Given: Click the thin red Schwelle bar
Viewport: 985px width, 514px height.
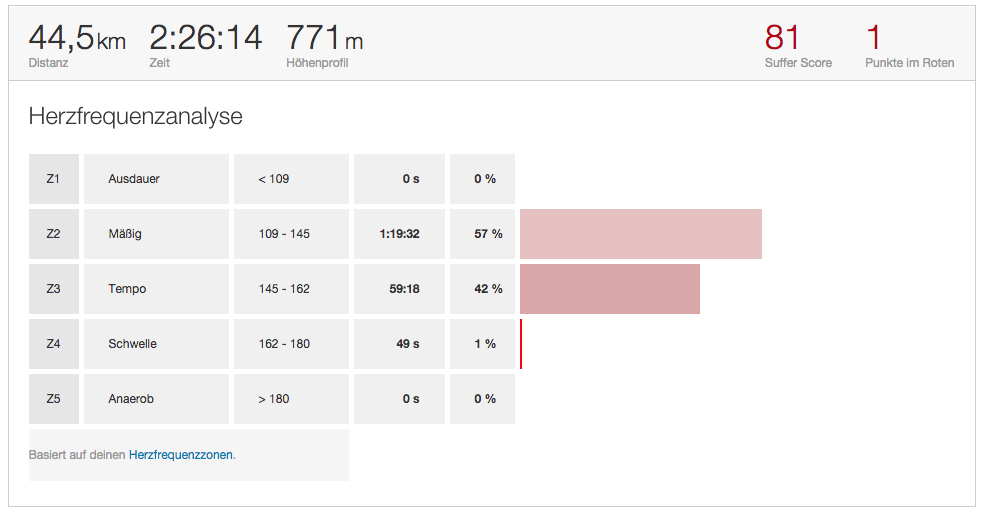Looking at the screenshot, I should click(x=521, y=344).
